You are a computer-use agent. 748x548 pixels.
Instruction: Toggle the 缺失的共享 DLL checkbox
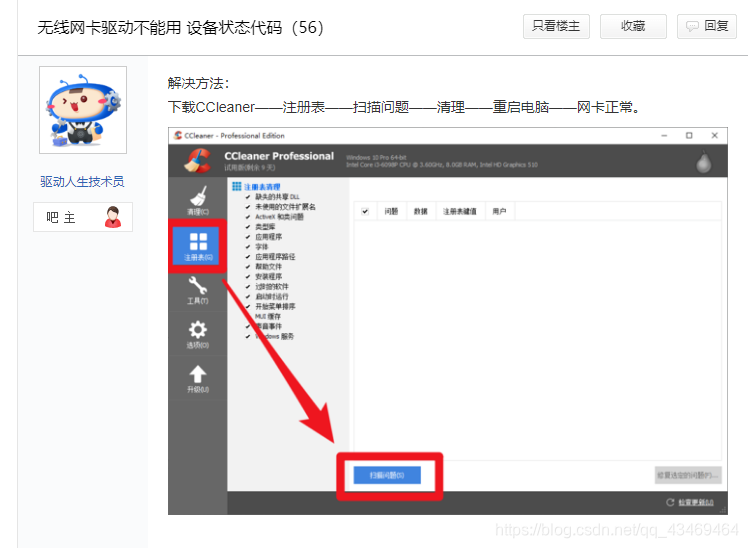click(x=248, y=196)
